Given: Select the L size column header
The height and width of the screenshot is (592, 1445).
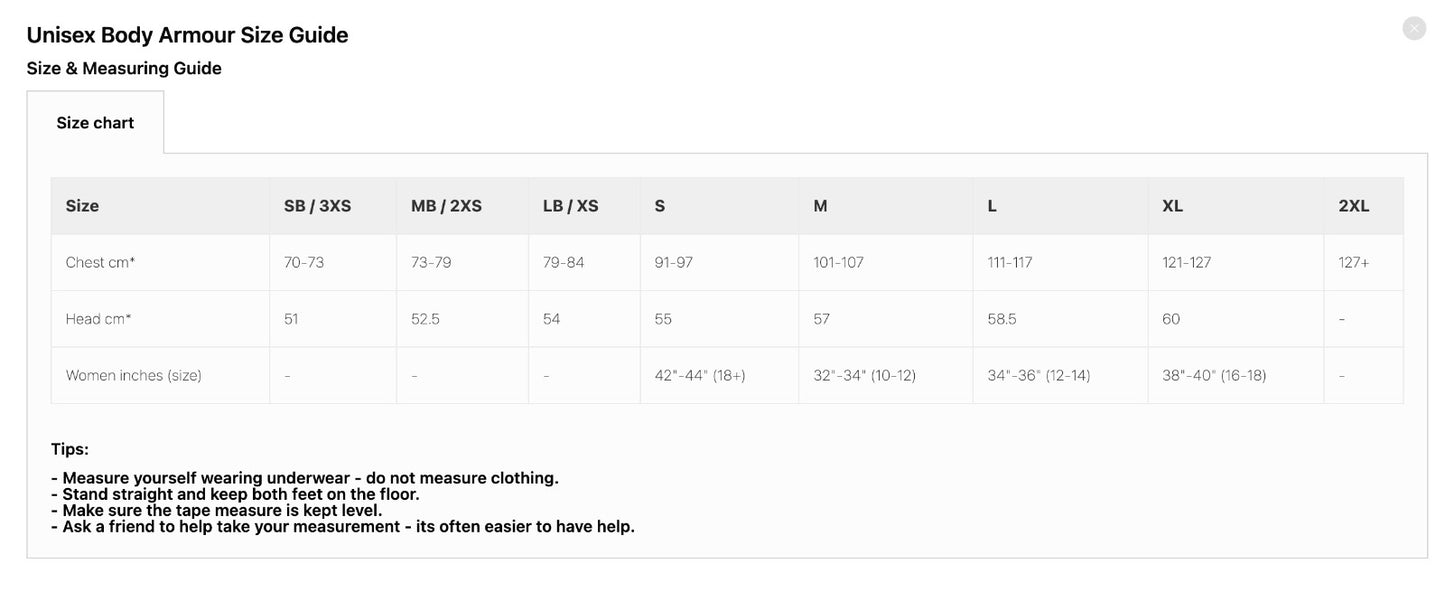Looking at the screenshot, I should 990,205.
